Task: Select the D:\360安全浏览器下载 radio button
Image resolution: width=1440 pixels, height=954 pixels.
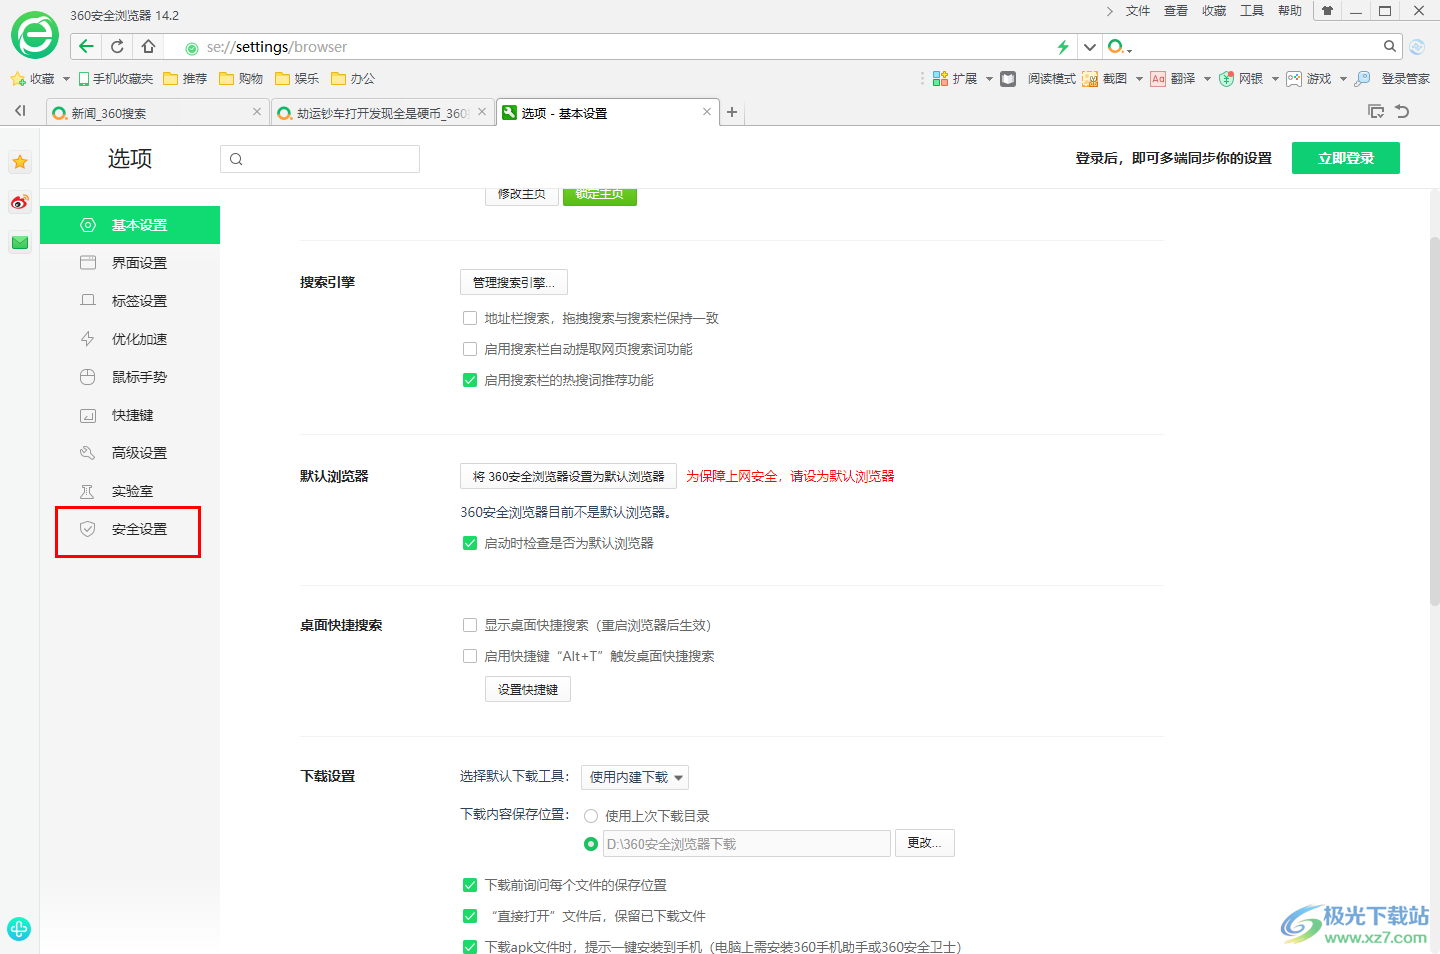Action: 591,844
